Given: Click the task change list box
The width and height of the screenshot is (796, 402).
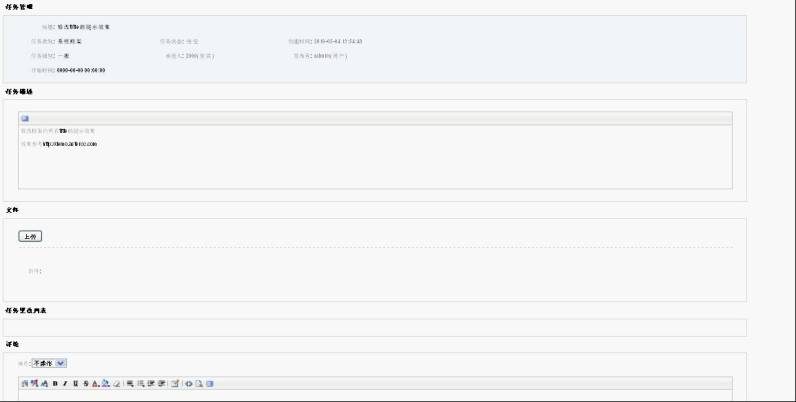Looking at the screenshot, I should click(375, 327).
